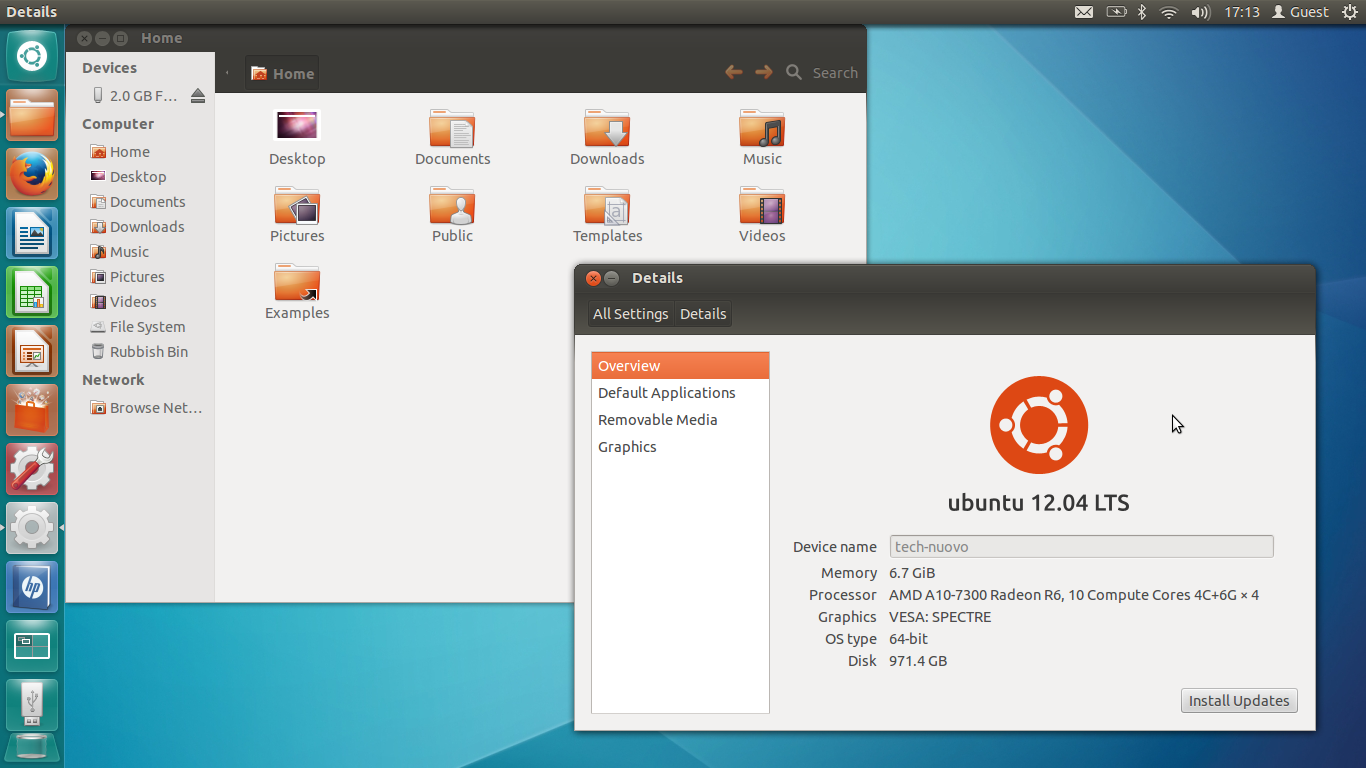1366x768 pixels.
Task: Click the Home path bar button
Action: 282,73
